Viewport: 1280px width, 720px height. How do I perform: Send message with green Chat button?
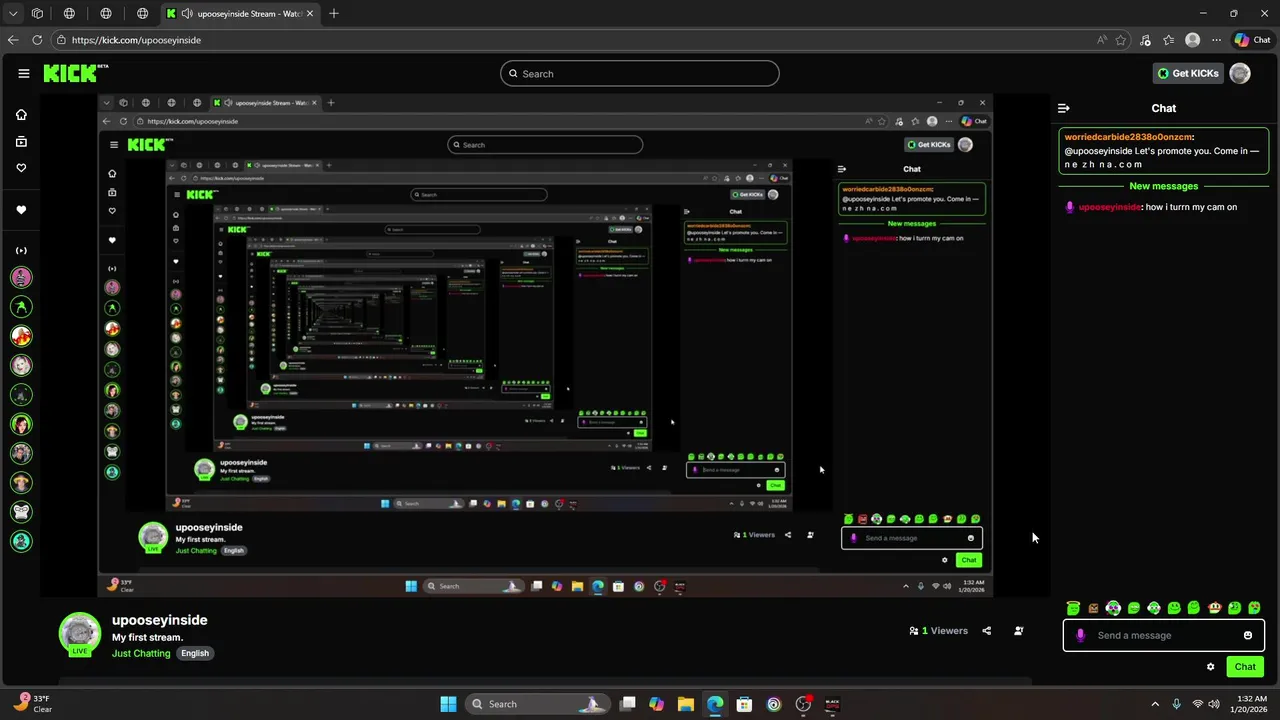(x=1245, y=667)
